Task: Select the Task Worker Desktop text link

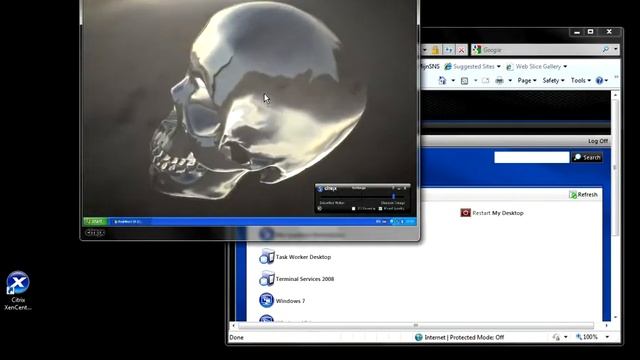Action: 303,257
